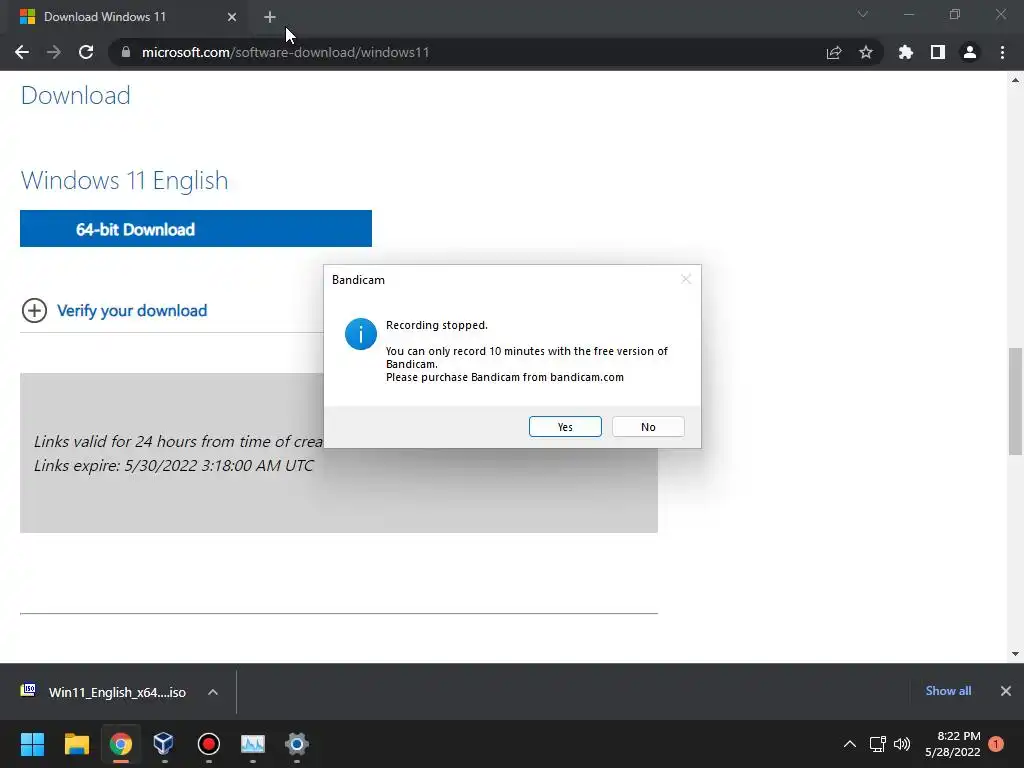Image resolution: width=1024 pixels, height=768 pixels.
Task: Click the Links expire date text
Action: point(174,466)
